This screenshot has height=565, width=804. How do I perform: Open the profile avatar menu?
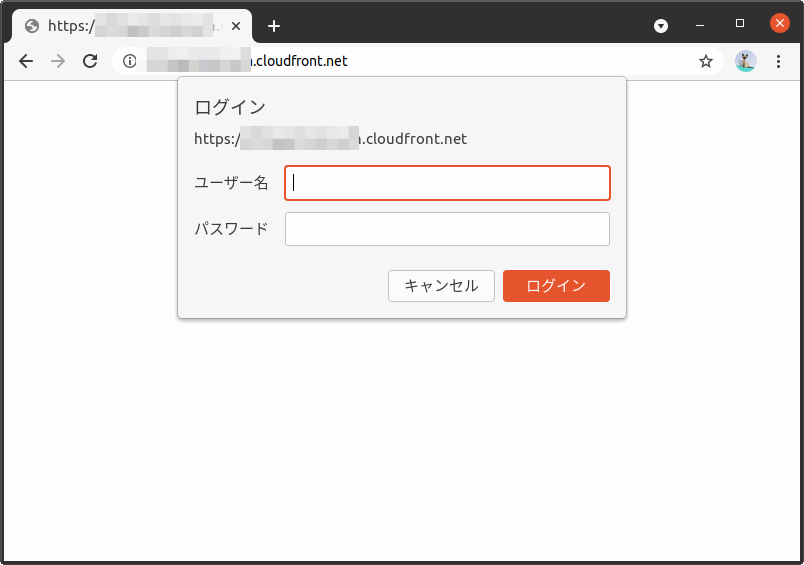pos(746,61)
